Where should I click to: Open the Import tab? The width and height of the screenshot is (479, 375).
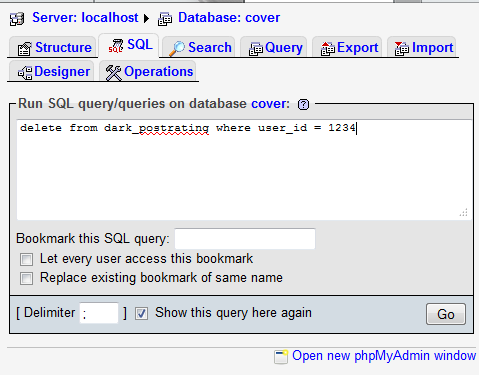pyautogui.click(x=422, y=47)
